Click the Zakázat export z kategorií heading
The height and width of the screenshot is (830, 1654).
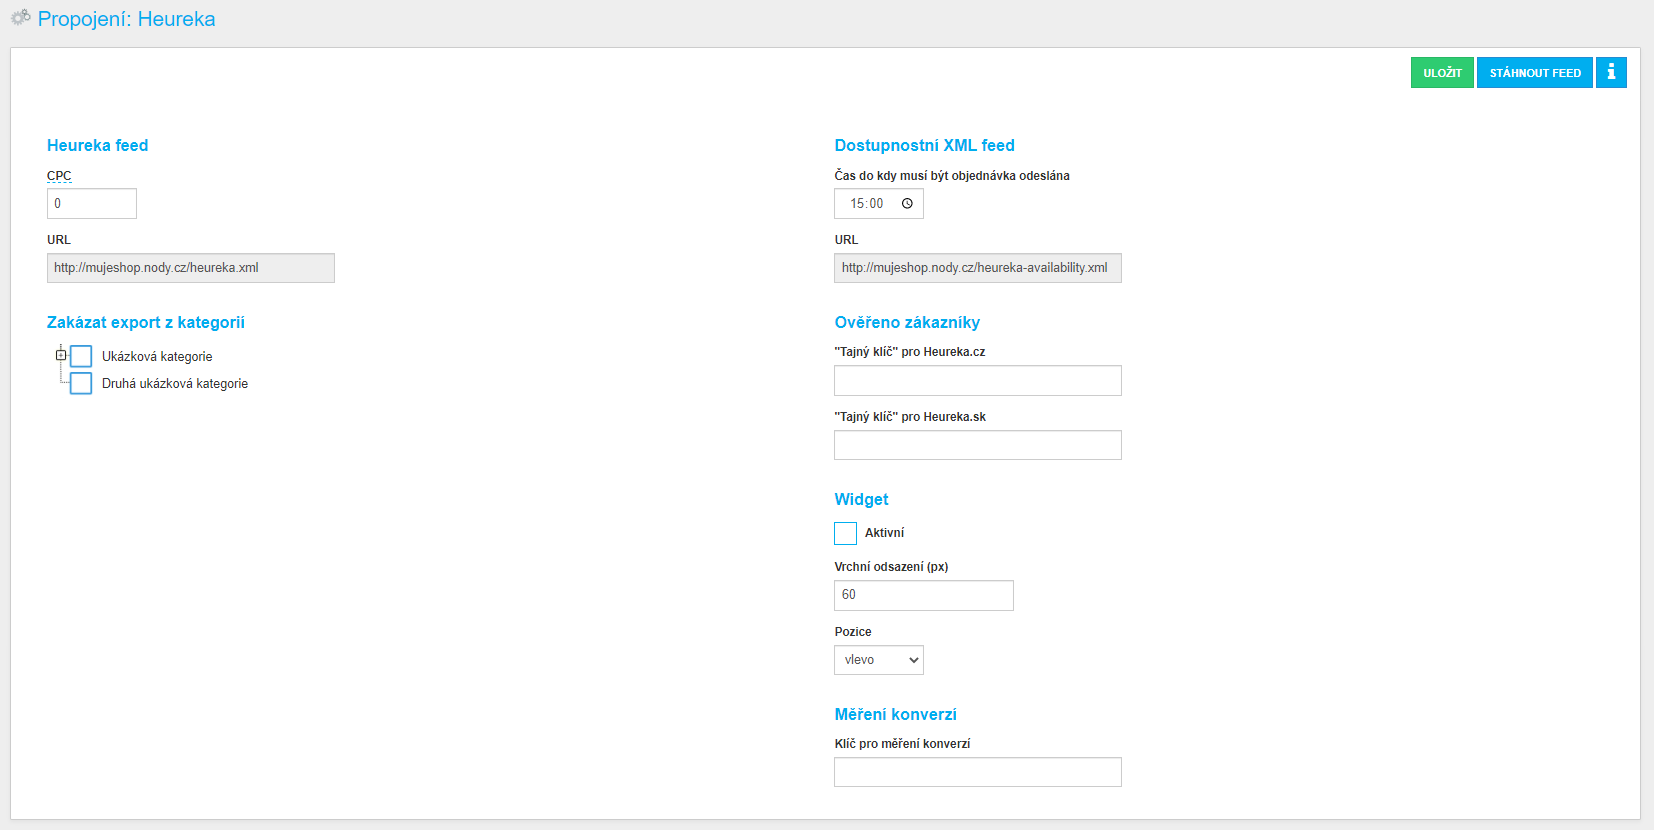coord(146,323)
